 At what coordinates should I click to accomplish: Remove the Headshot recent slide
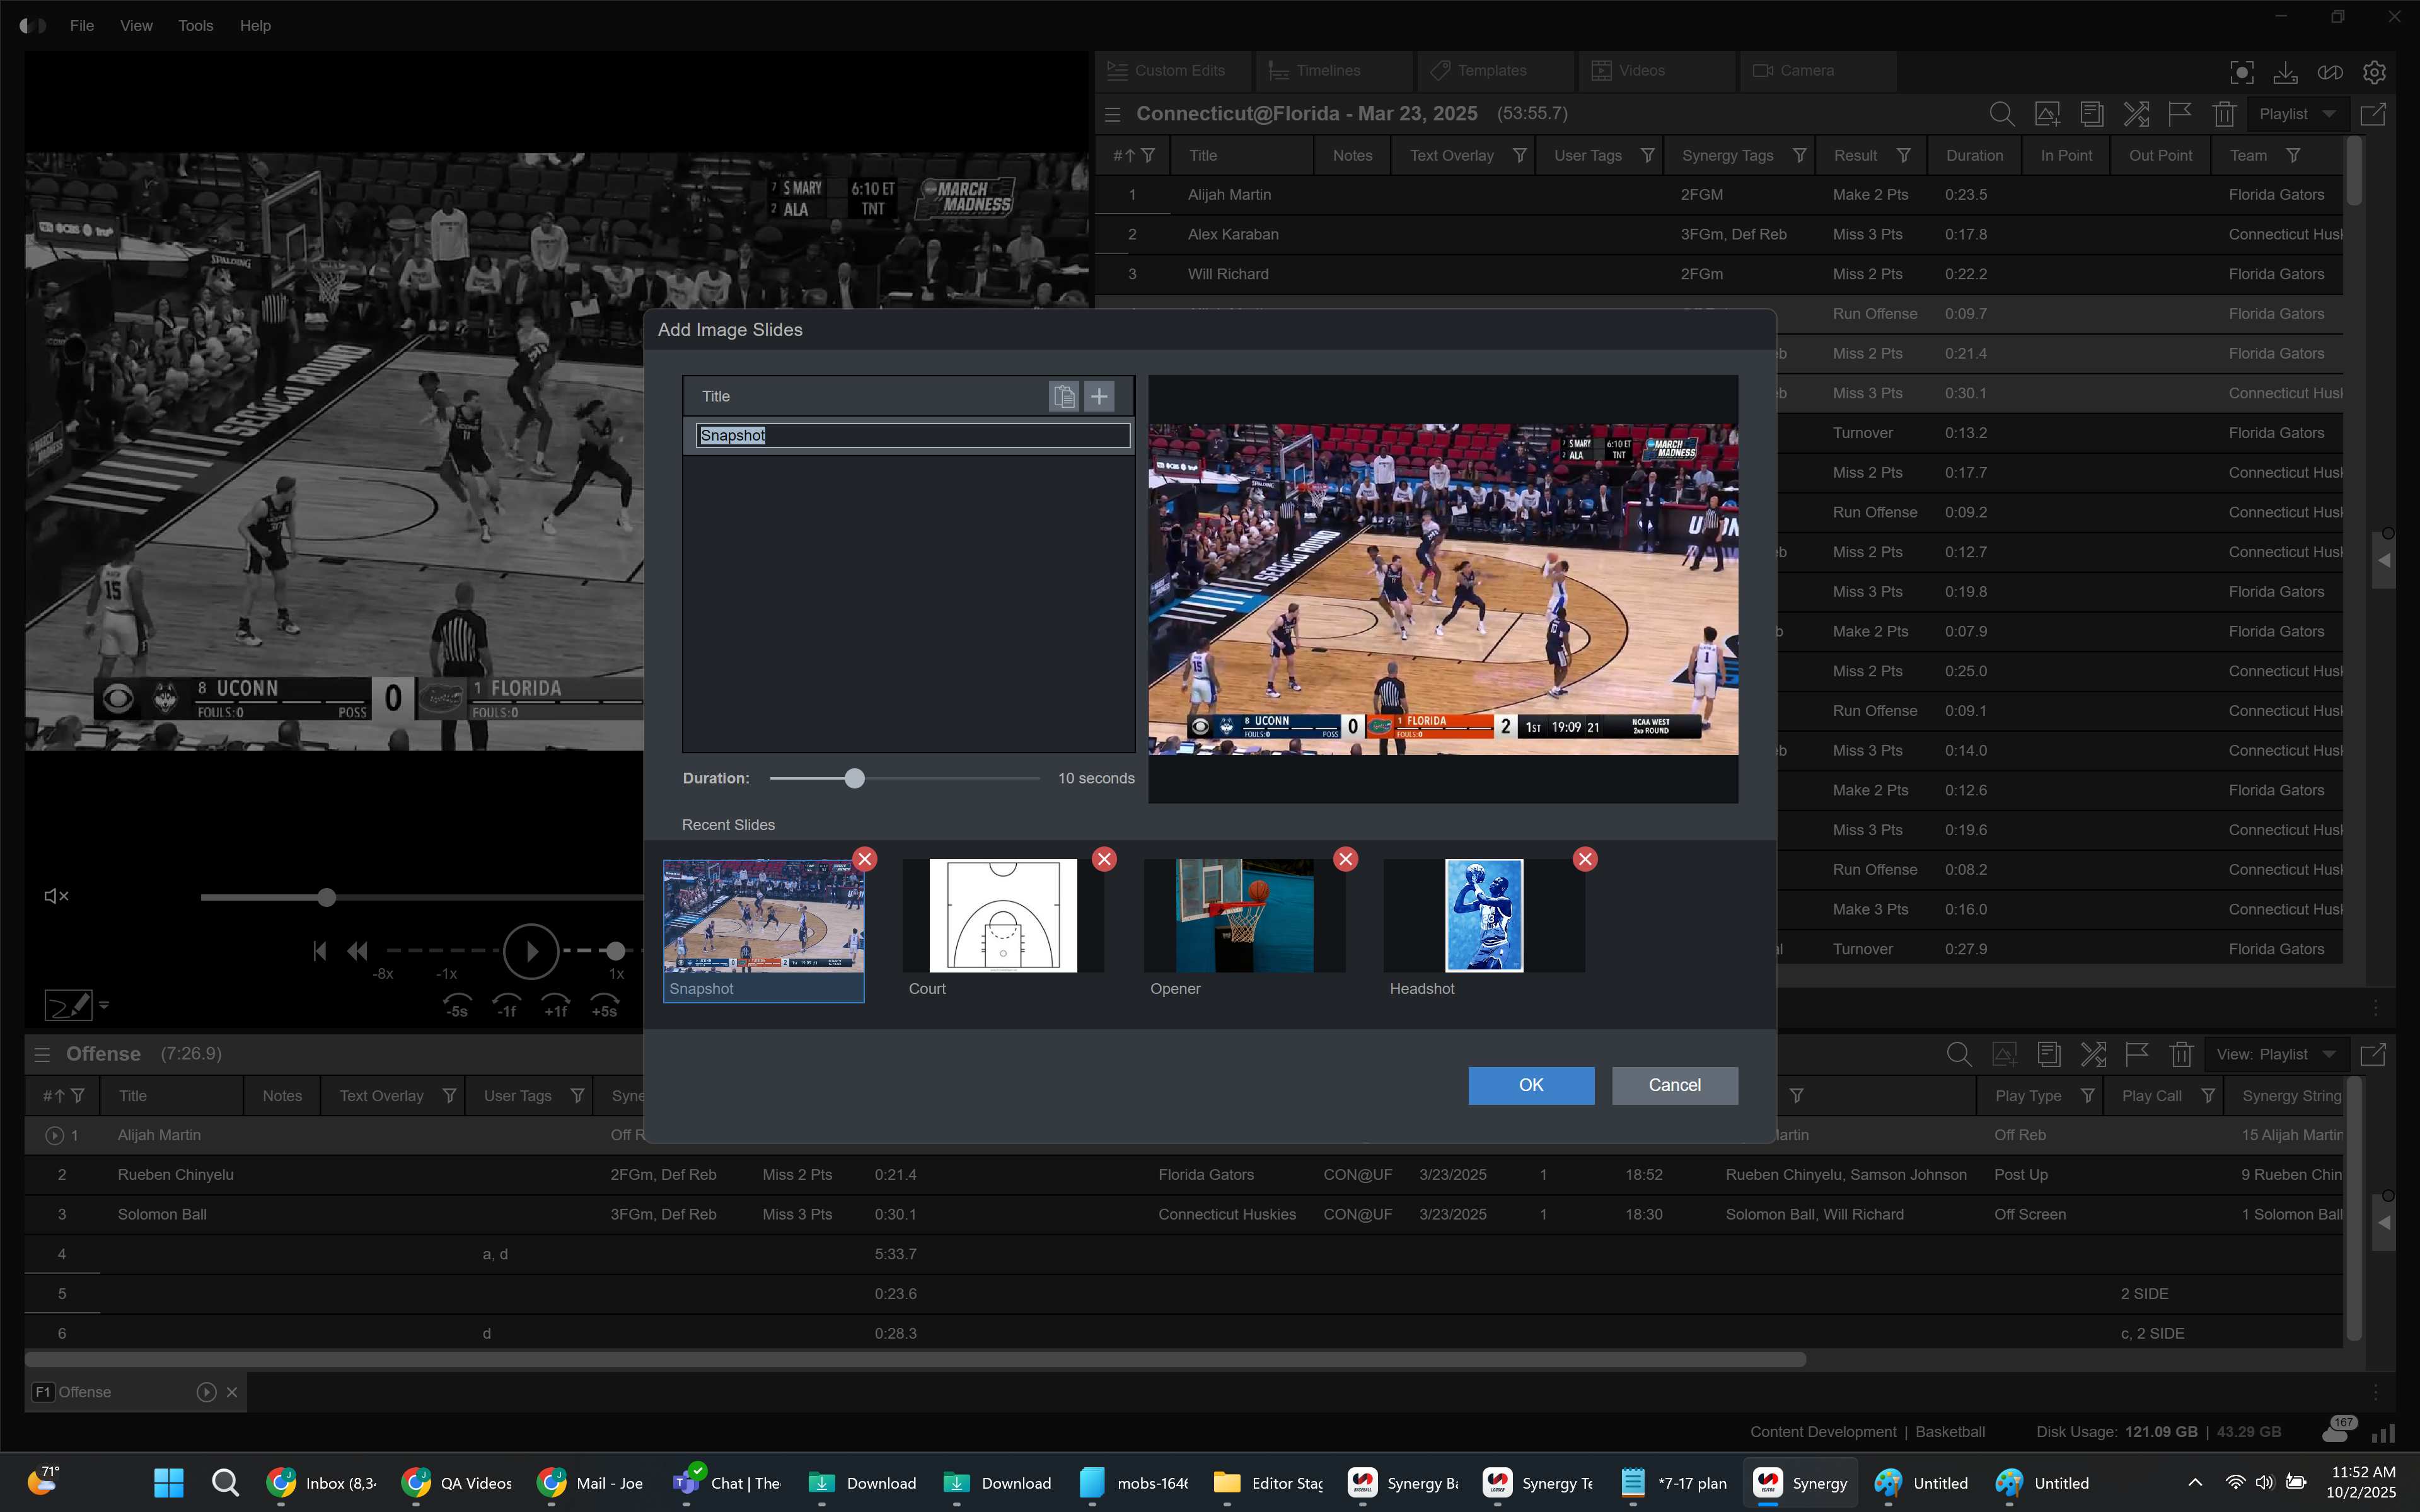click(1585, 859)
